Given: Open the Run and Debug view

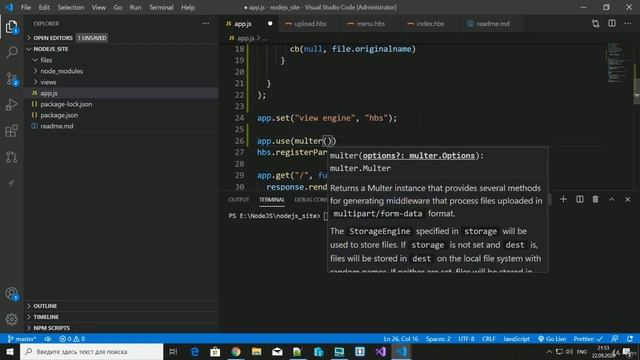Looking at the screenshot, I should point(11,104).
